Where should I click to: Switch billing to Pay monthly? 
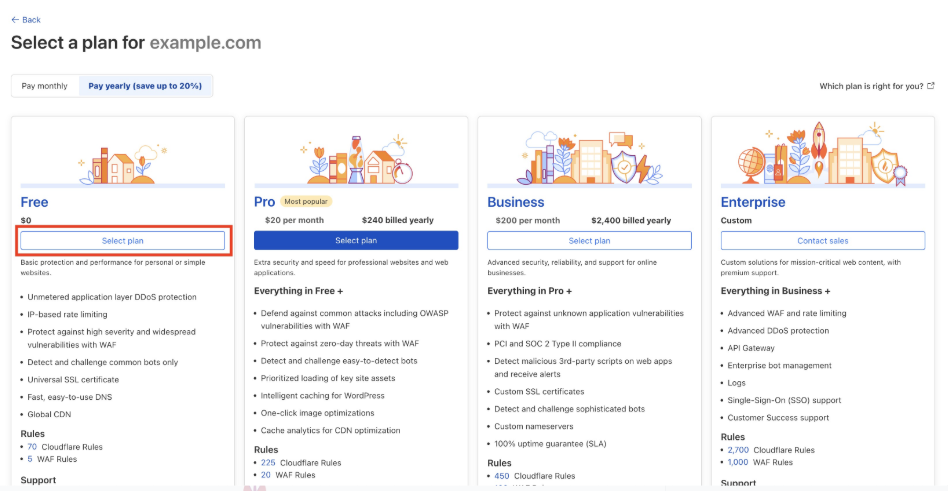coord(45,86)
